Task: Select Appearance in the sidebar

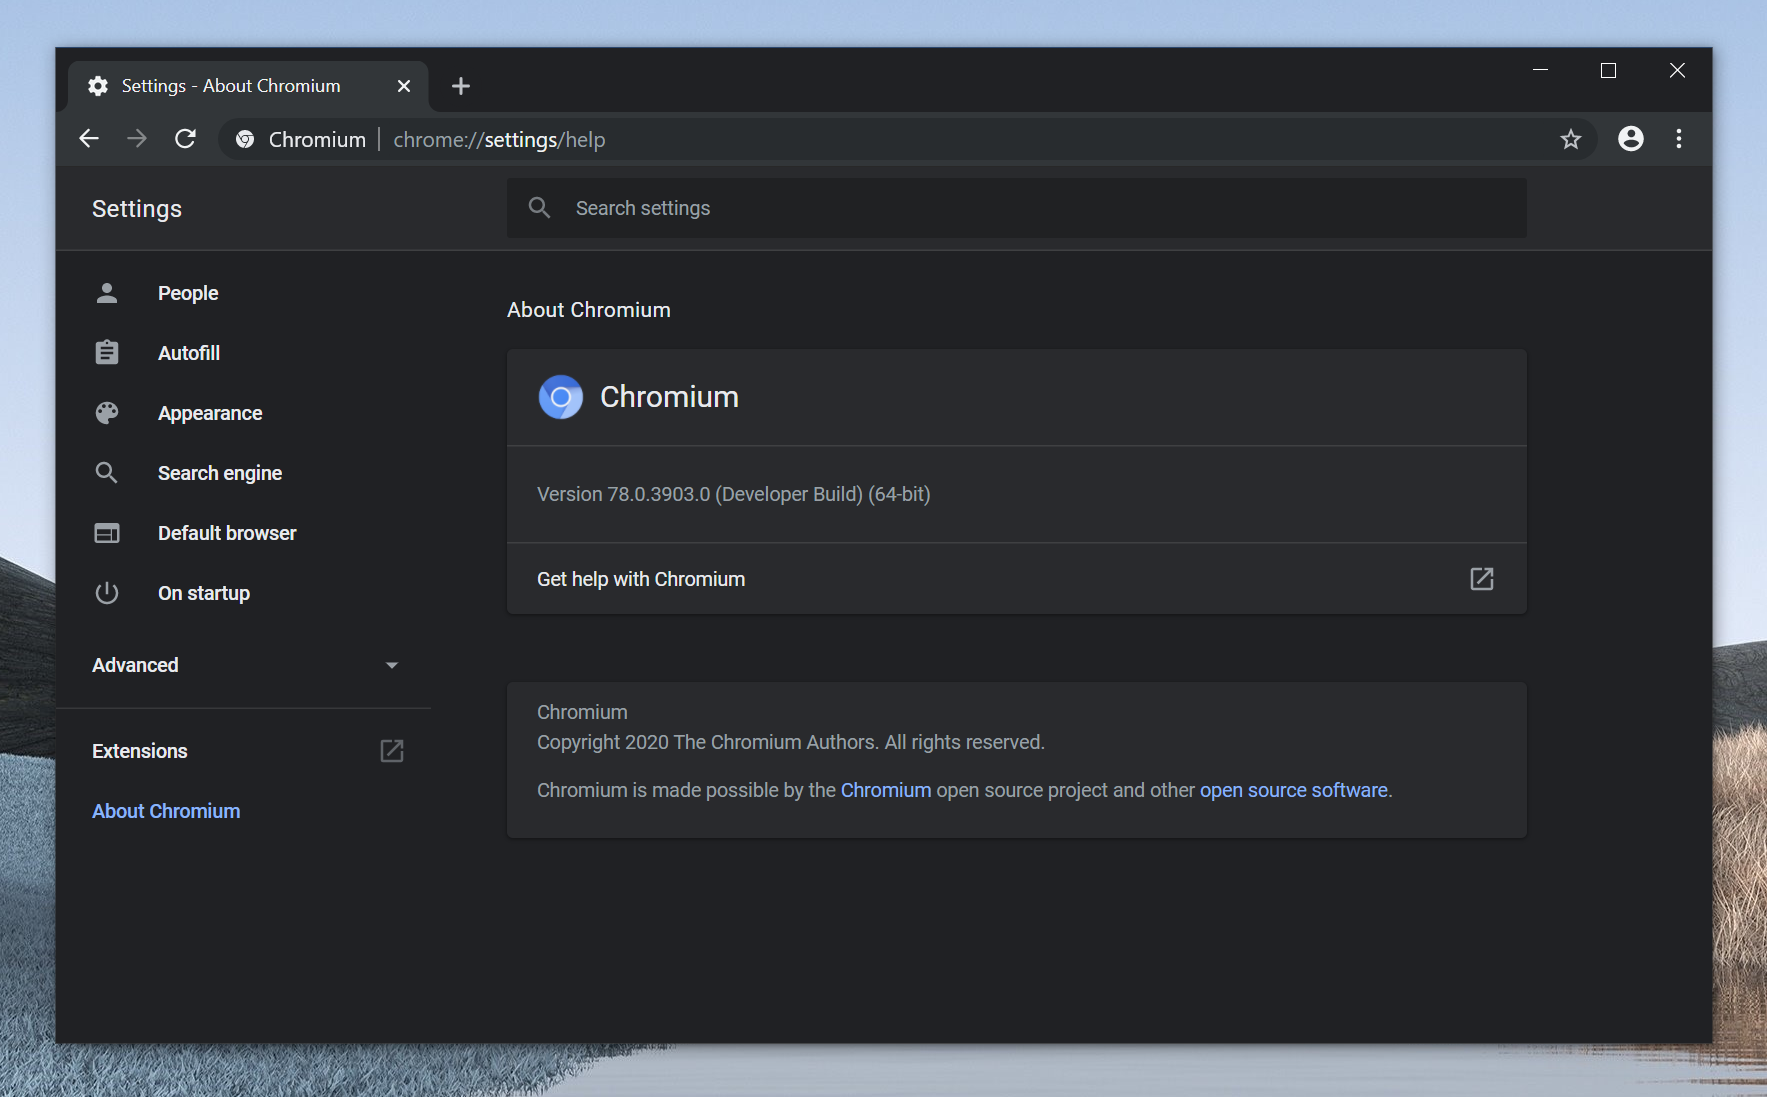Action: [210, 413]
